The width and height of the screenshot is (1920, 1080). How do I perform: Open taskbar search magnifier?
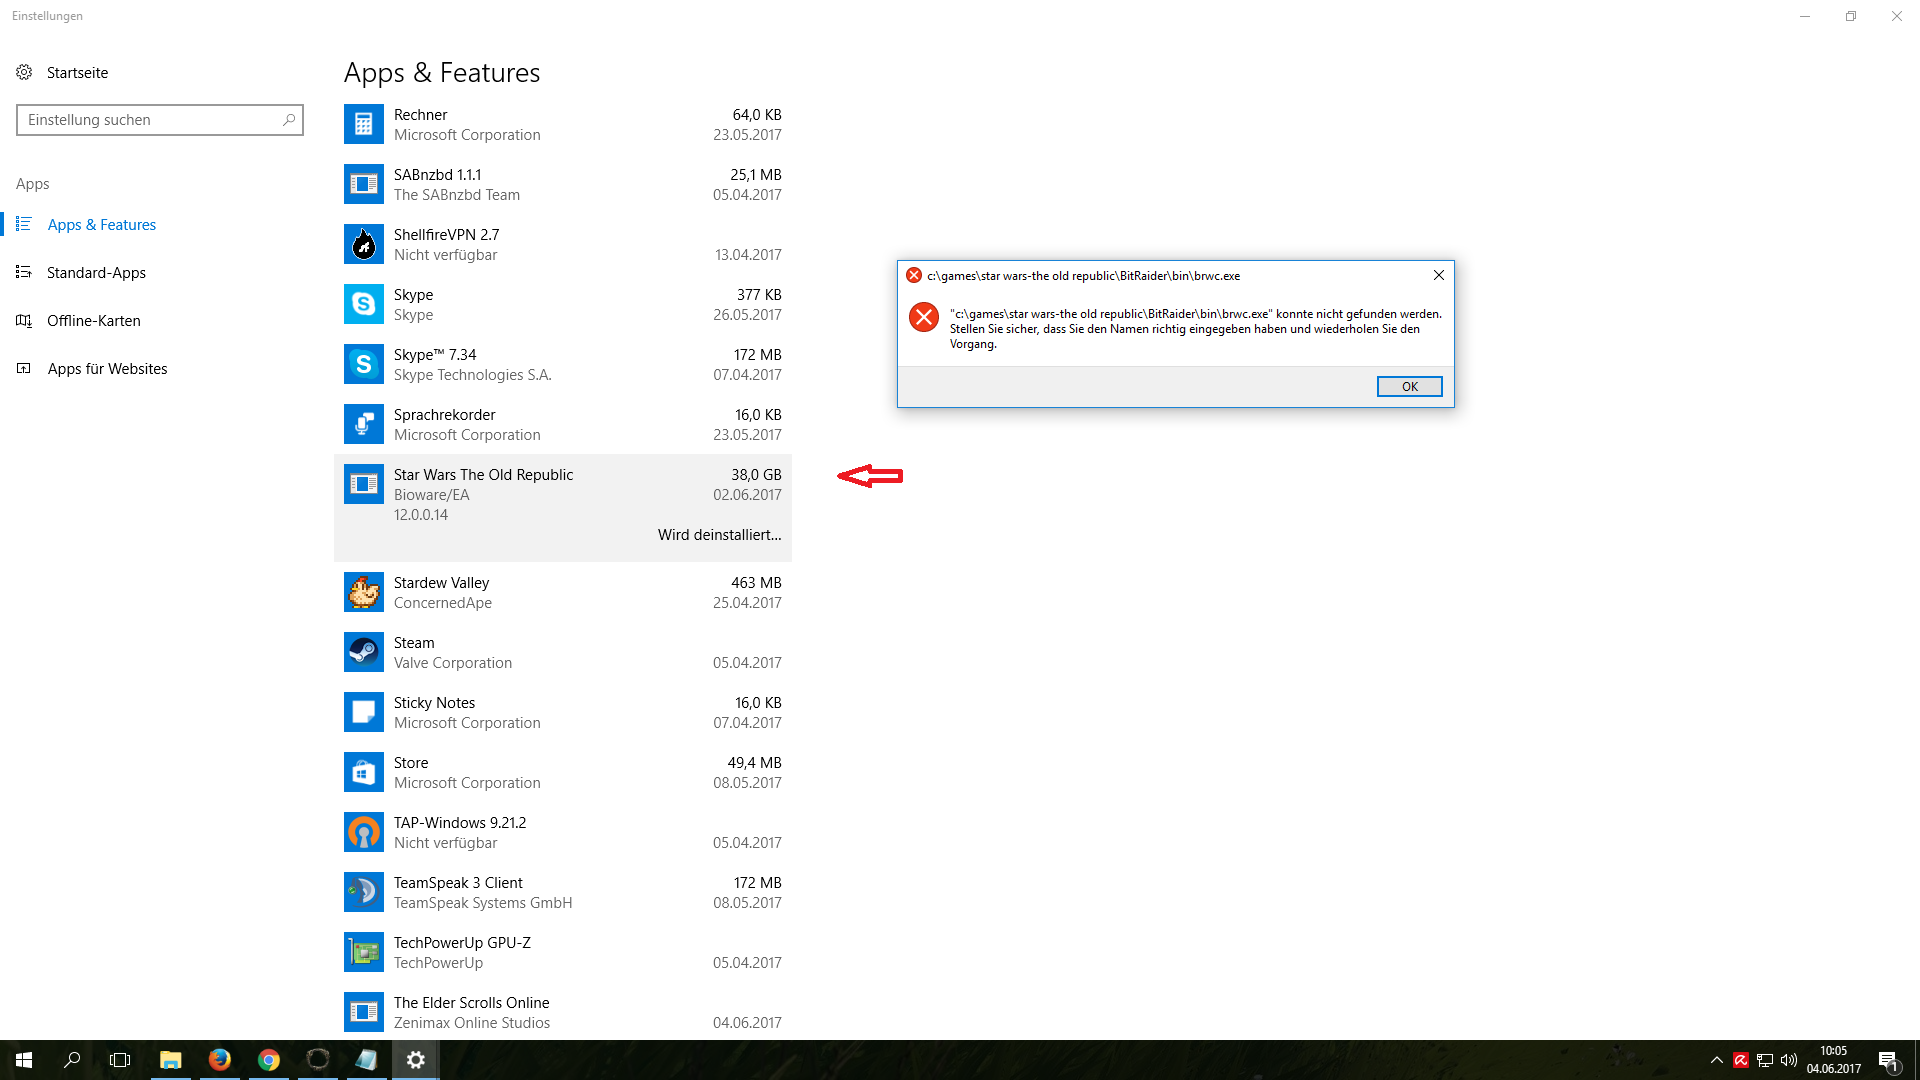tap(72, 1060)
